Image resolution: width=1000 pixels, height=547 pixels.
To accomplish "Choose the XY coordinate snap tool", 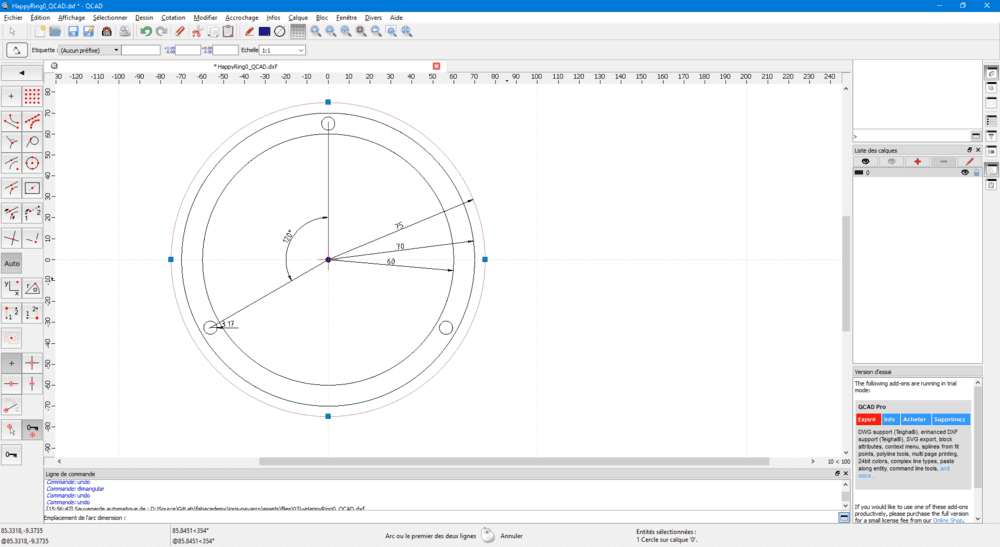I will [x=11, y=289].
